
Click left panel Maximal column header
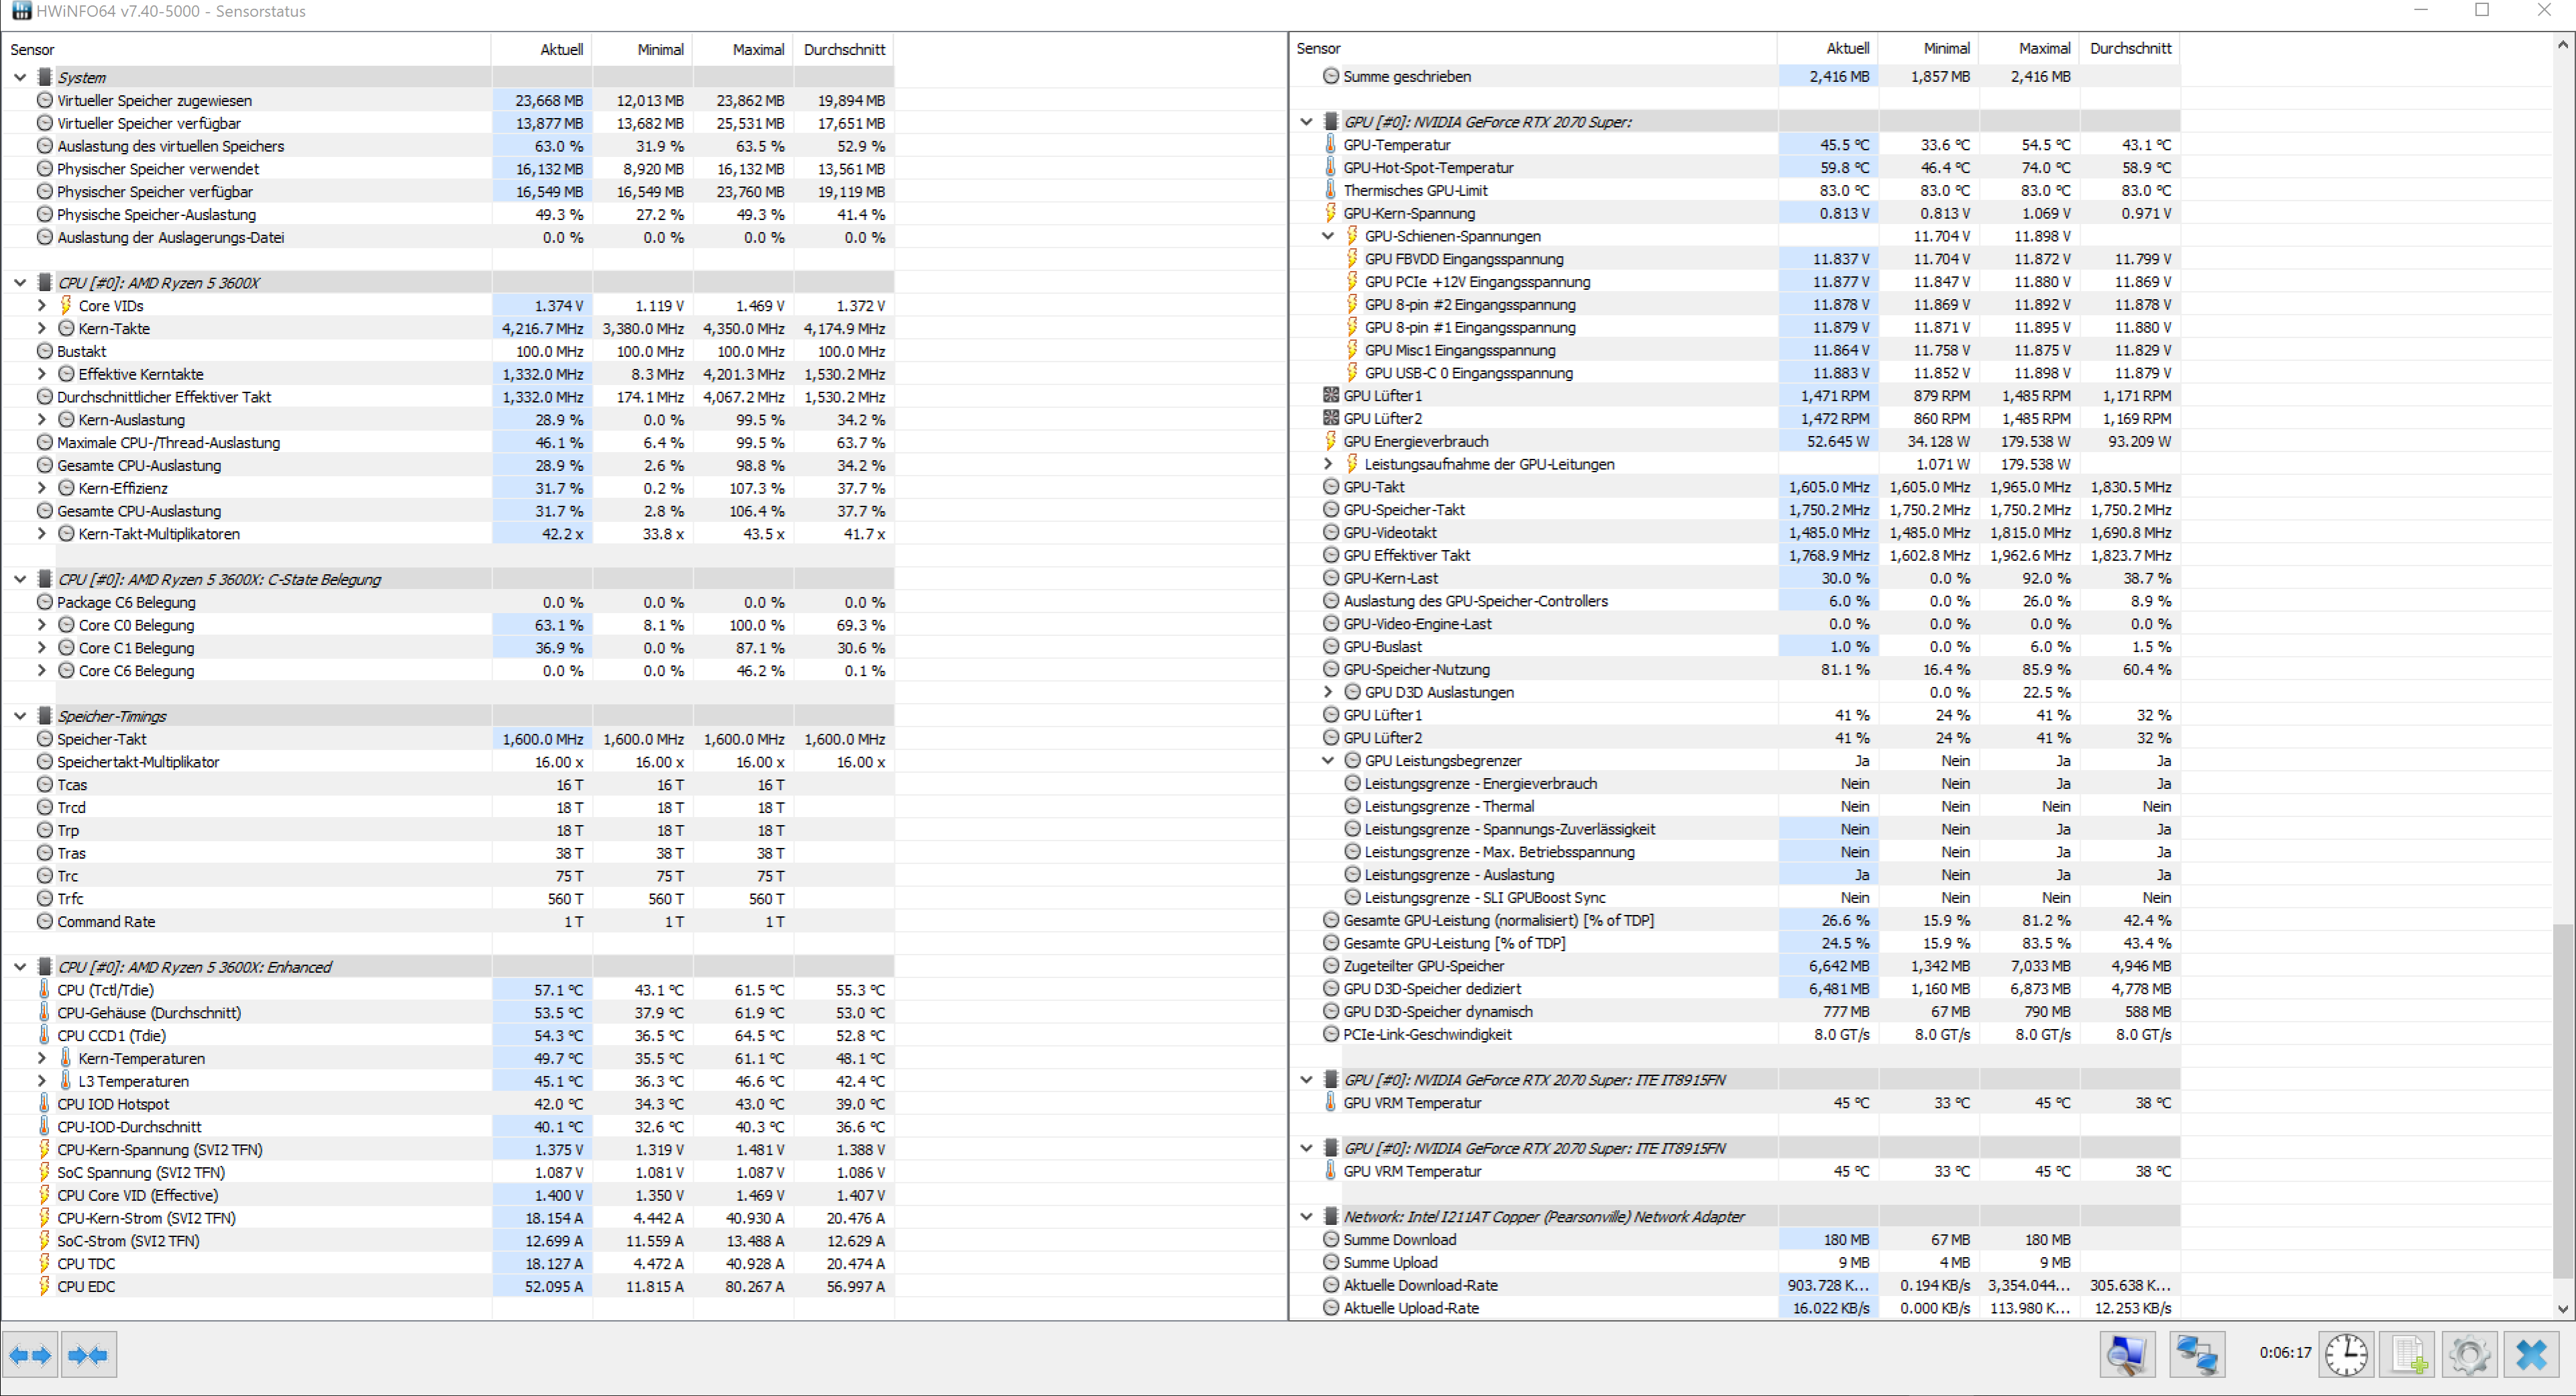742,49
